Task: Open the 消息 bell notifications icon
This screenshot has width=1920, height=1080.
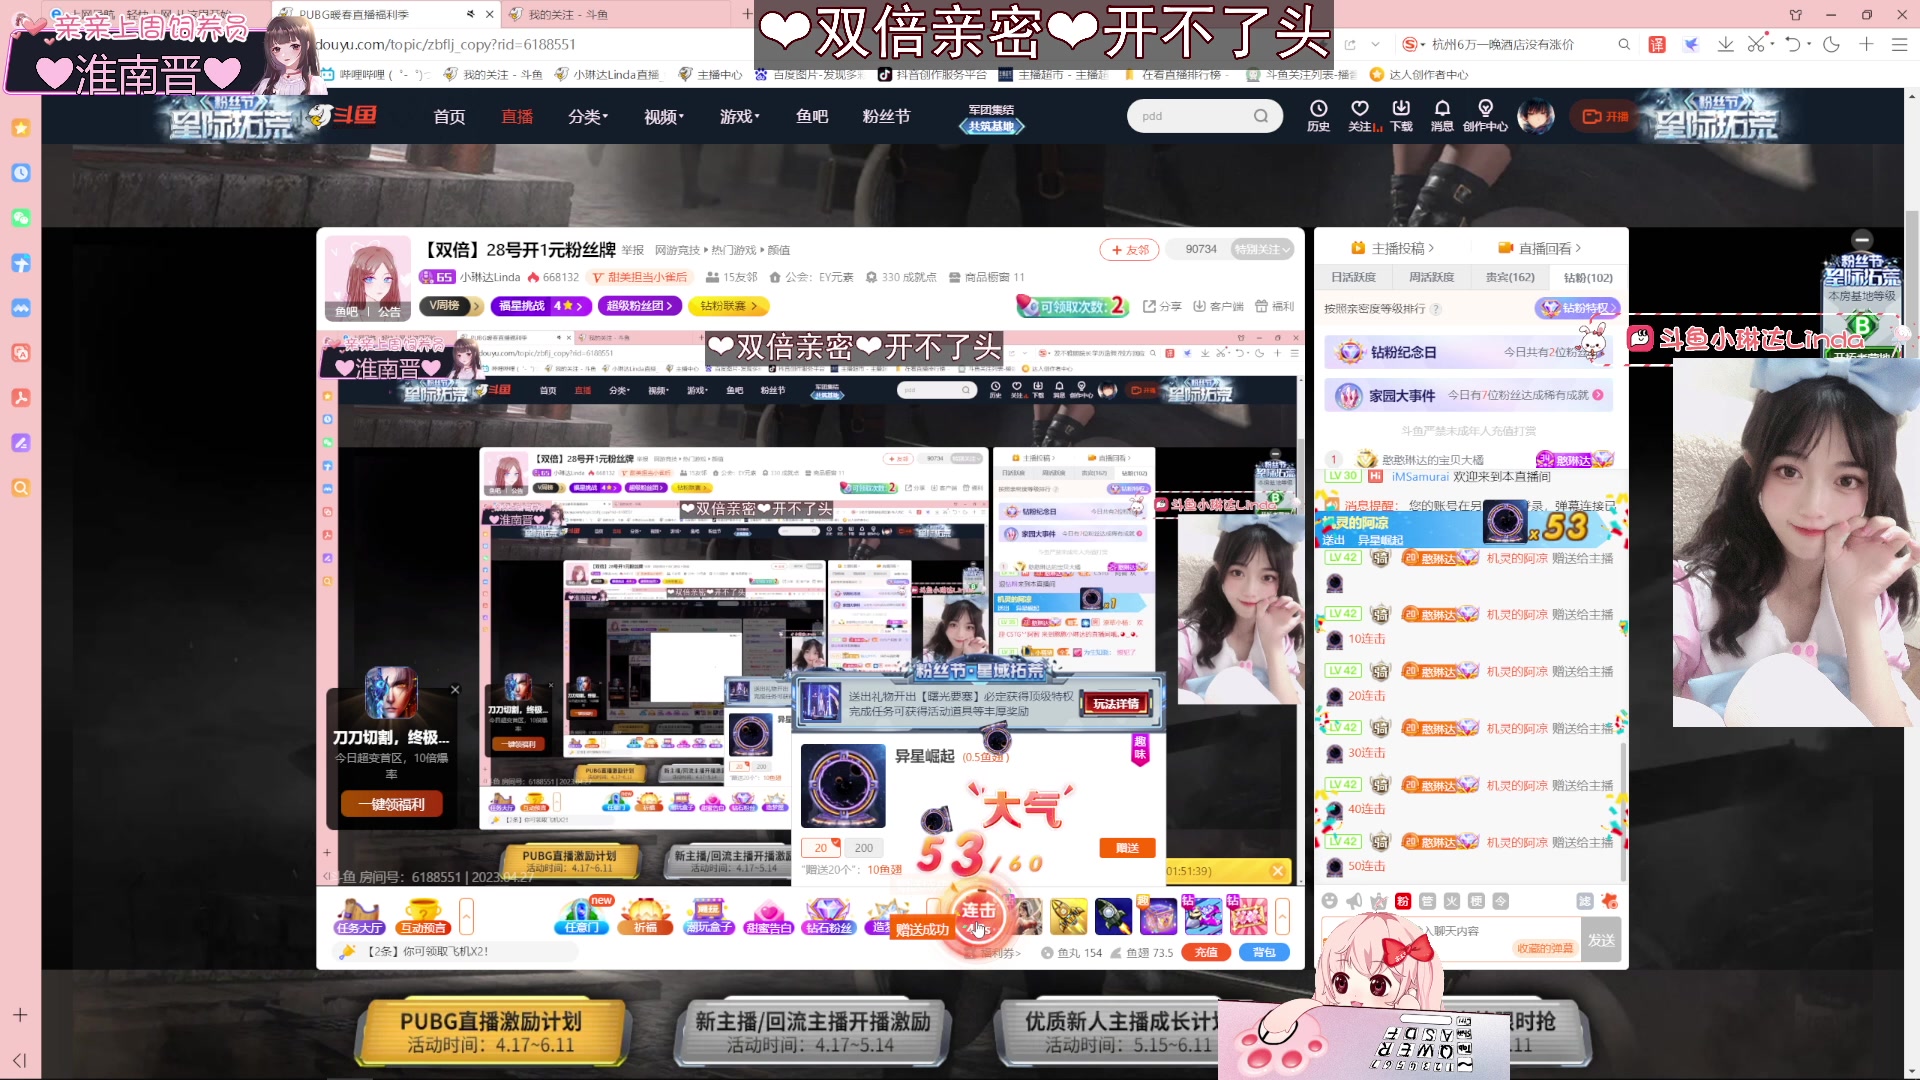Action: 1442,115
